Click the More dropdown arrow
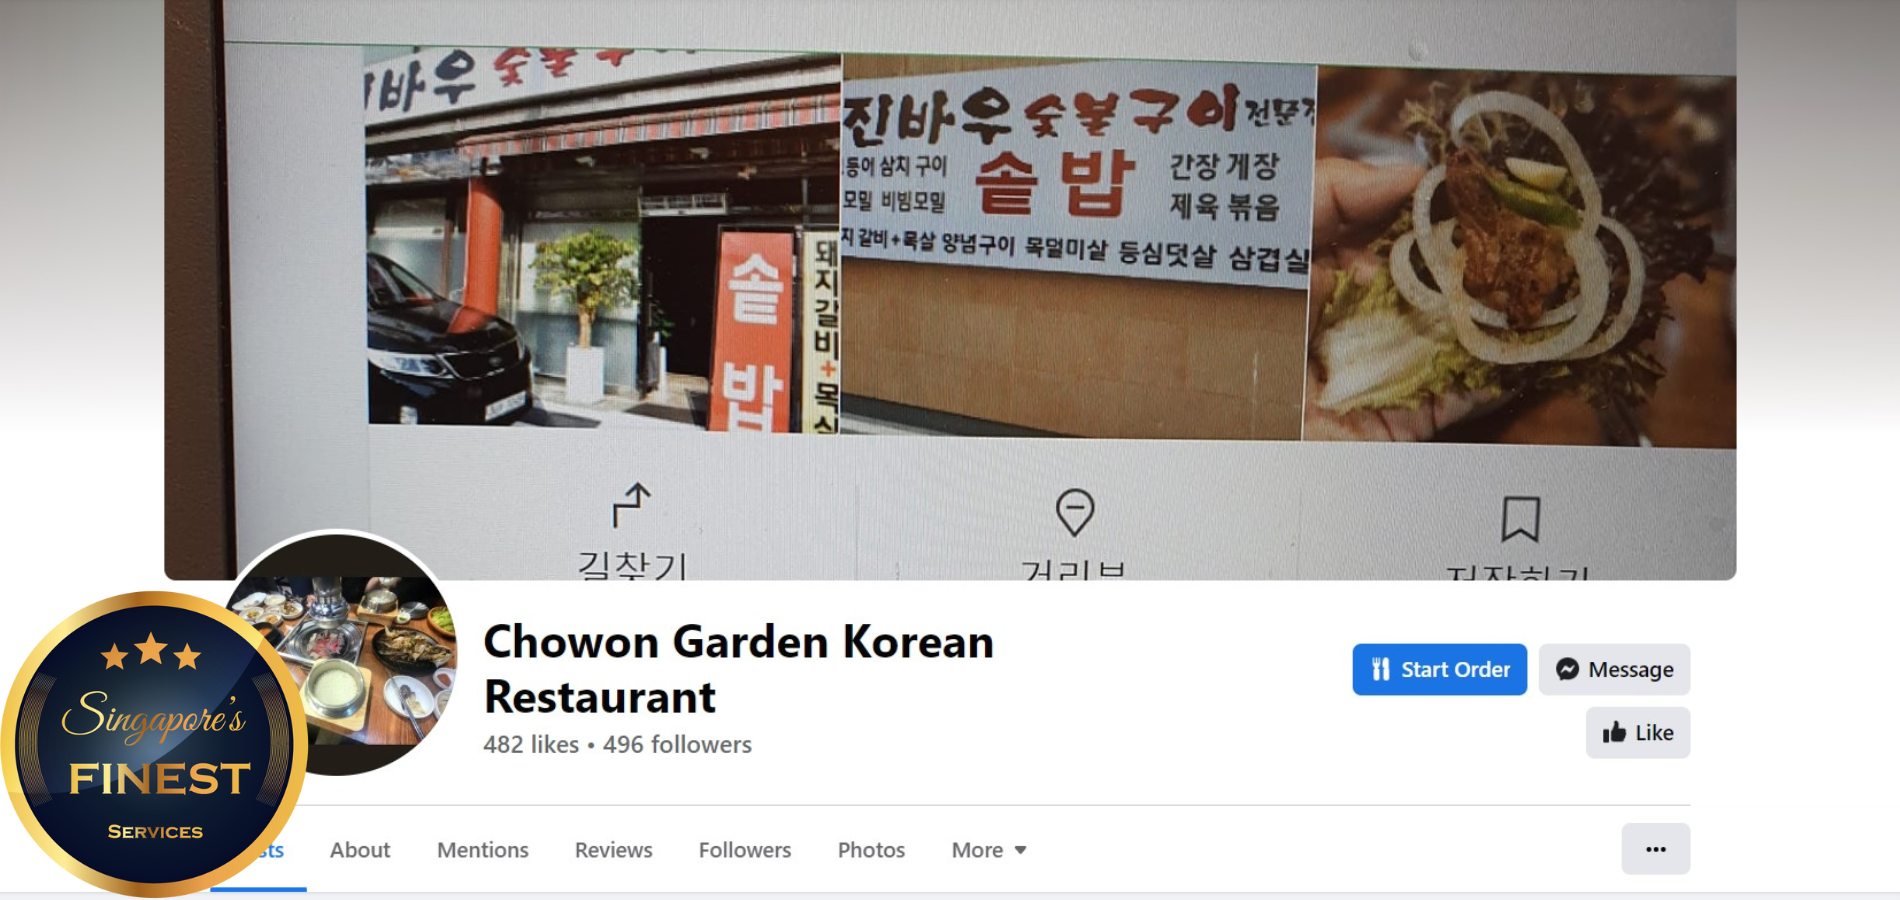The height and width of the screenshot is (900, 1900). [1020, 850]
